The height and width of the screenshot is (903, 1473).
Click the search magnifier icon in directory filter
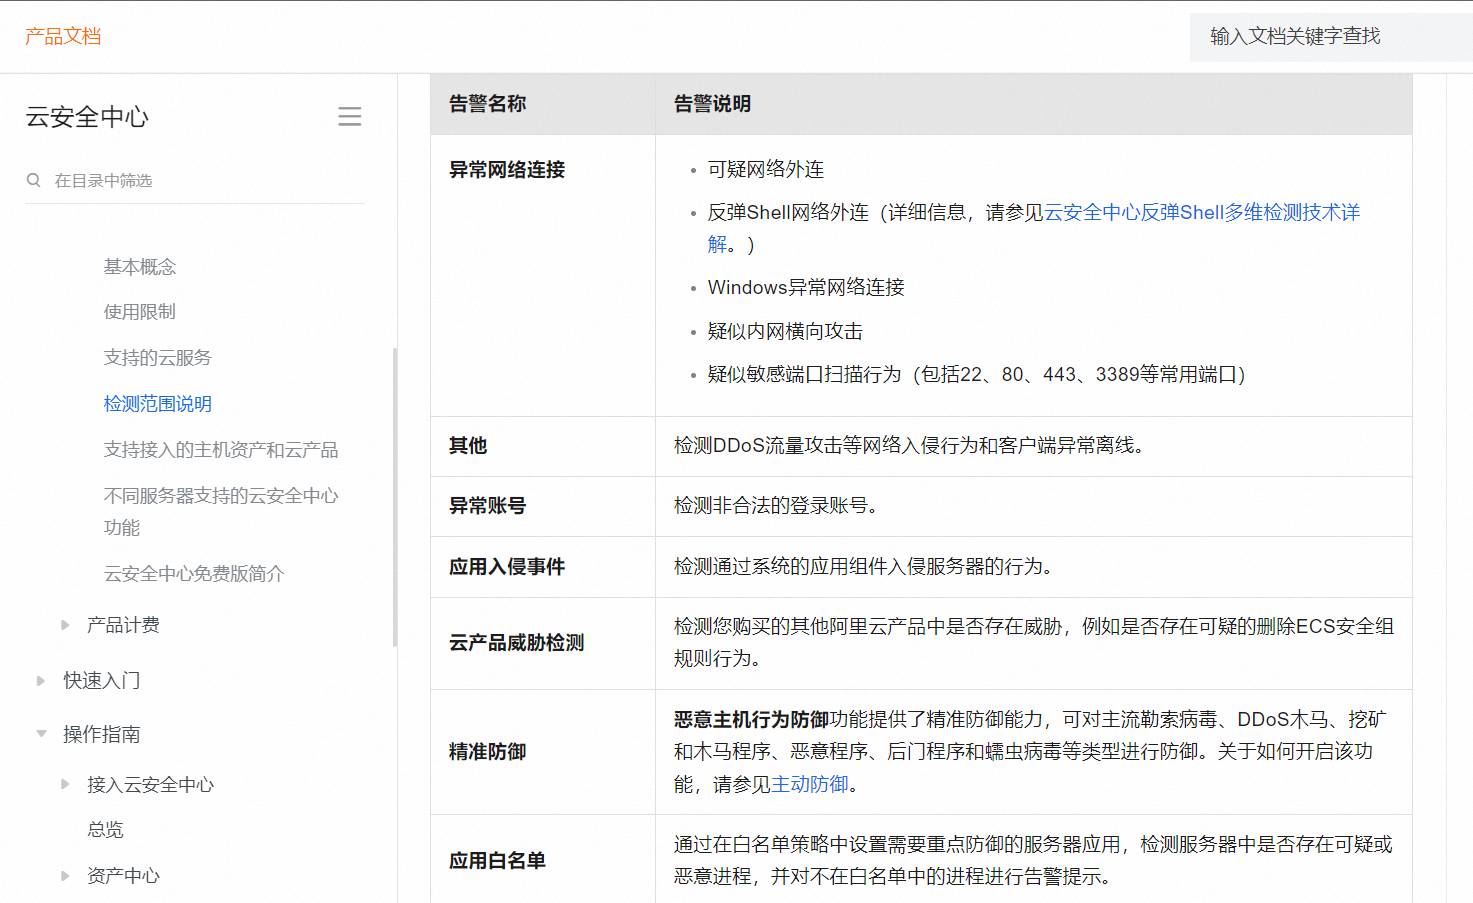34,180
